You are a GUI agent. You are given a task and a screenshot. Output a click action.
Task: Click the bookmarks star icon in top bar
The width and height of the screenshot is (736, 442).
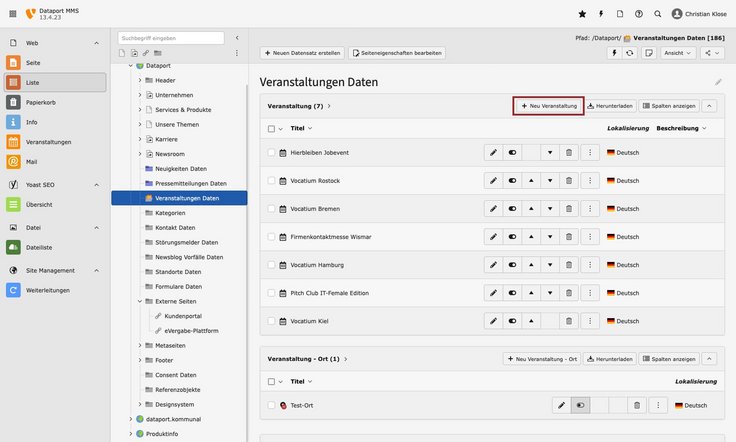(583, 14)
